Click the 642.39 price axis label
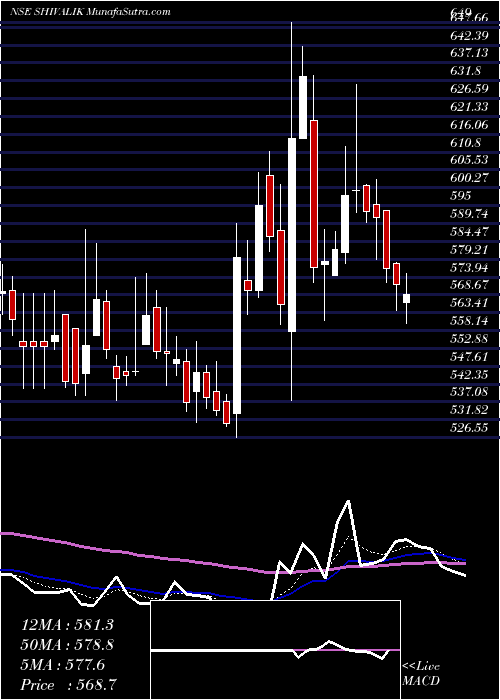This screenshot has width=500, height=700. [469, 35]
